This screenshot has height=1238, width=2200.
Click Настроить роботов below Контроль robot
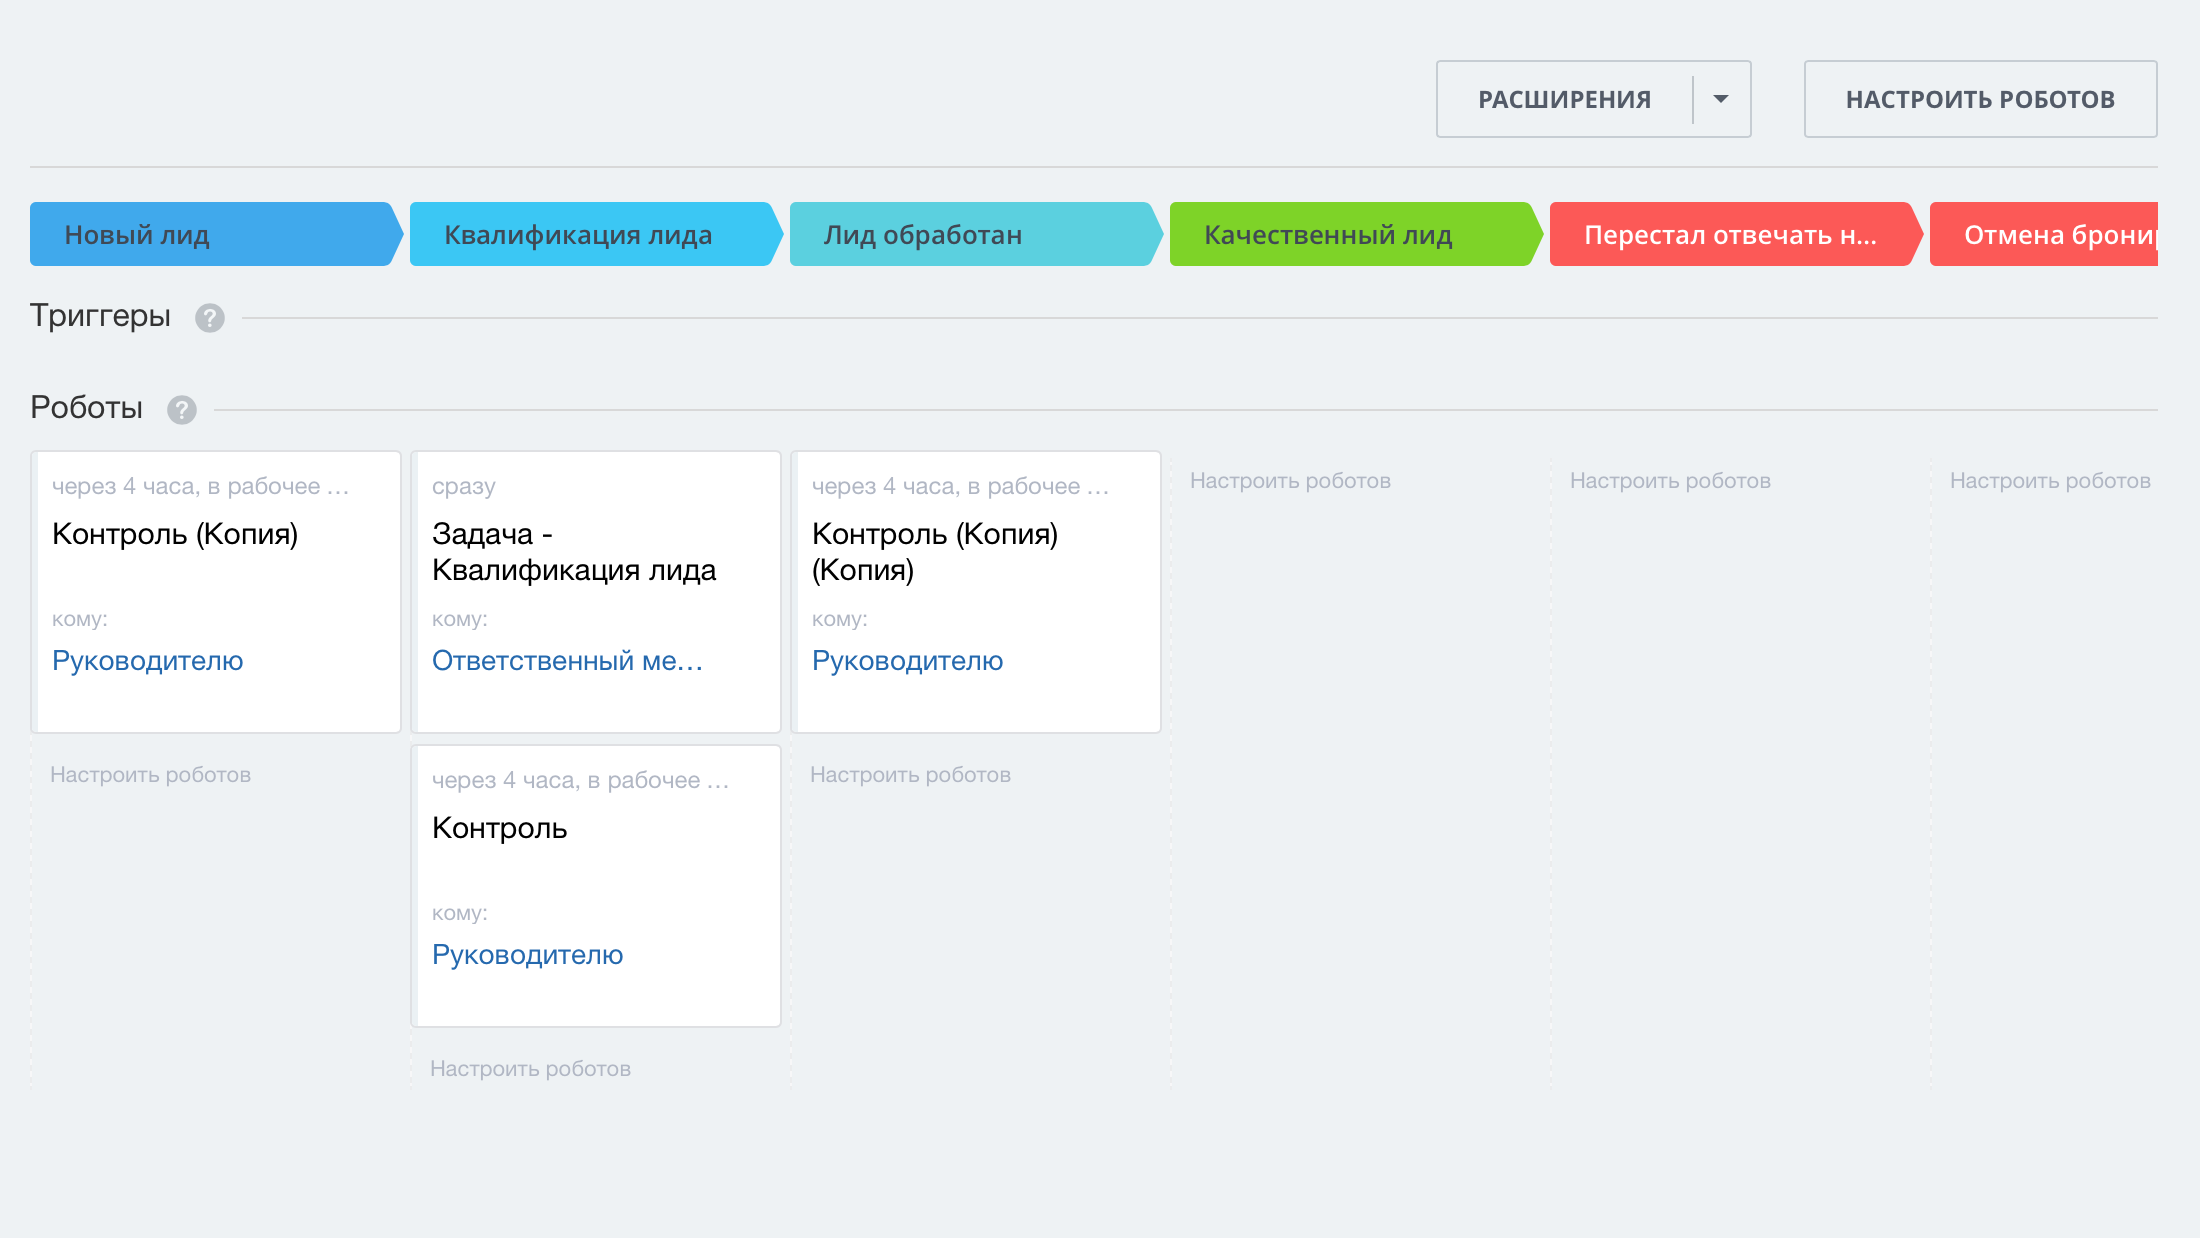530,1069
